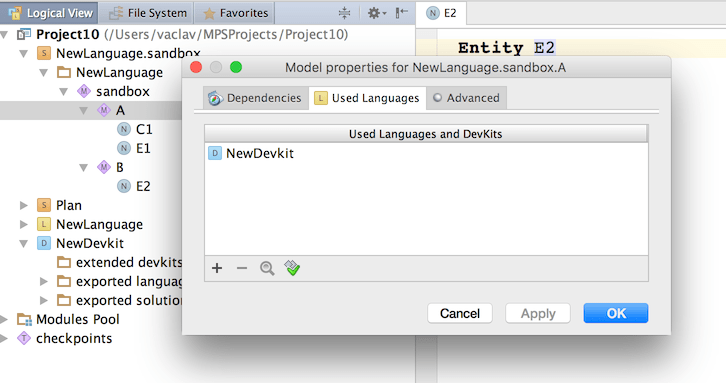The width and height of the screenshot is (726, 383).
Task: Switch to Logical View tab
Action: [x=50, y=13]
